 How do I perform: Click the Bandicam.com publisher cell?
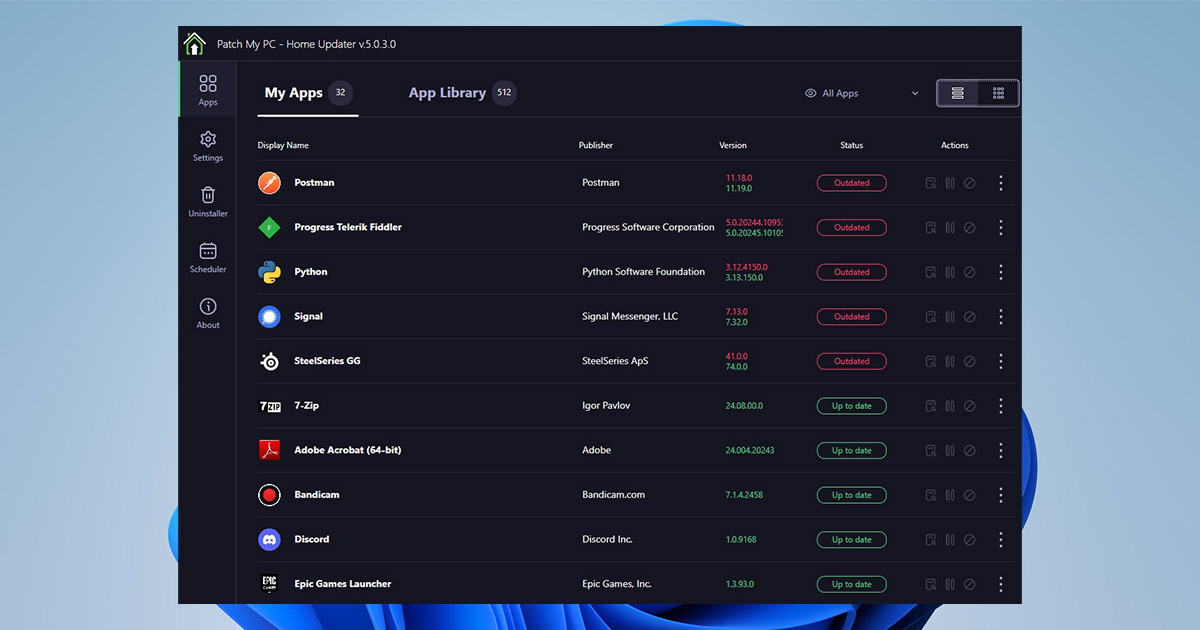[x=614, y=495]
